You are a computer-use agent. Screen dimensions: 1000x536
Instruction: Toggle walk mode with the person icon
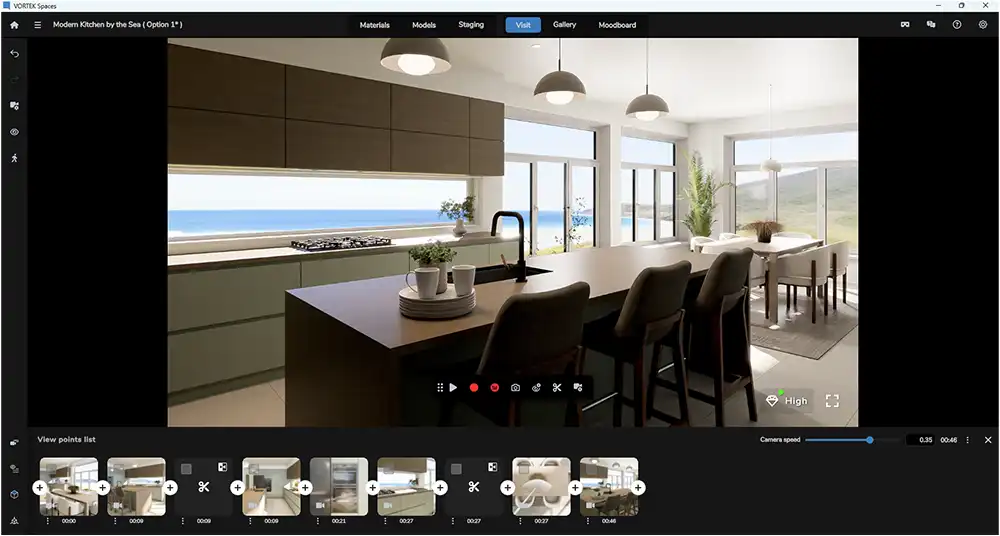tap(14, 158)
